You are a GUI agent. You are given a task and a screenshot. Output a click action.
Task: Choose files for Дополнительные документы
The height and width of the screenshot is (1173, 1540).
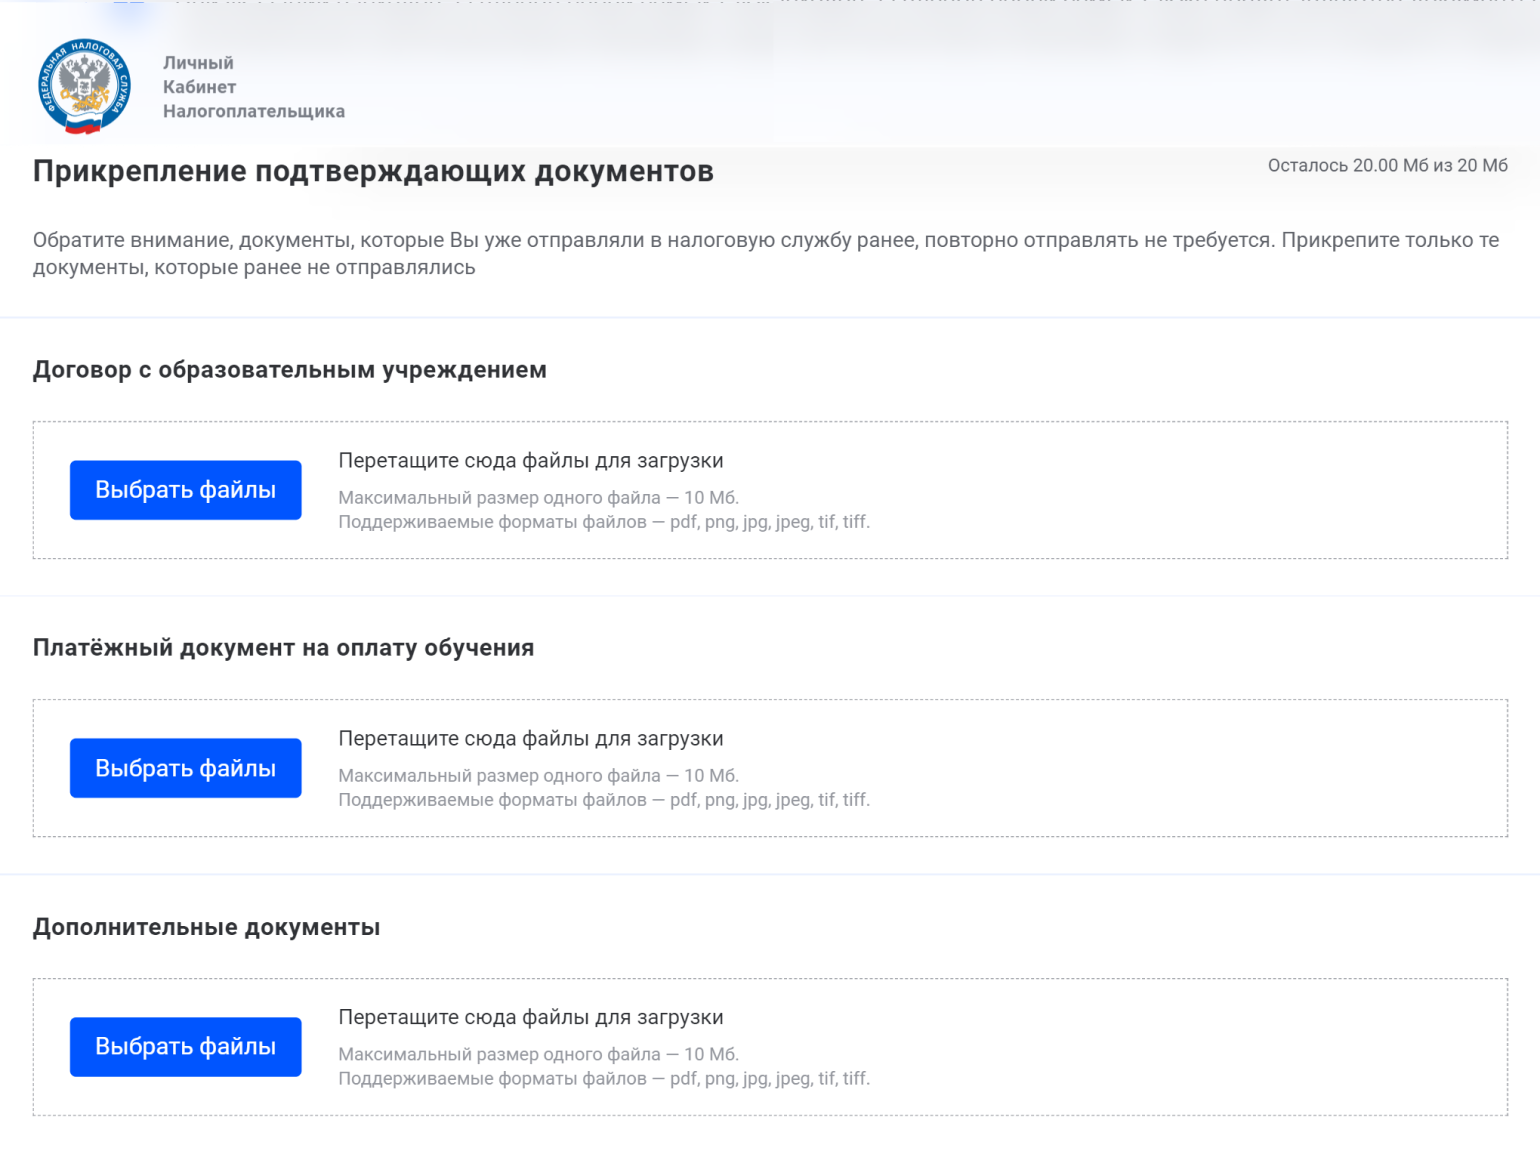coord(185,1047)
